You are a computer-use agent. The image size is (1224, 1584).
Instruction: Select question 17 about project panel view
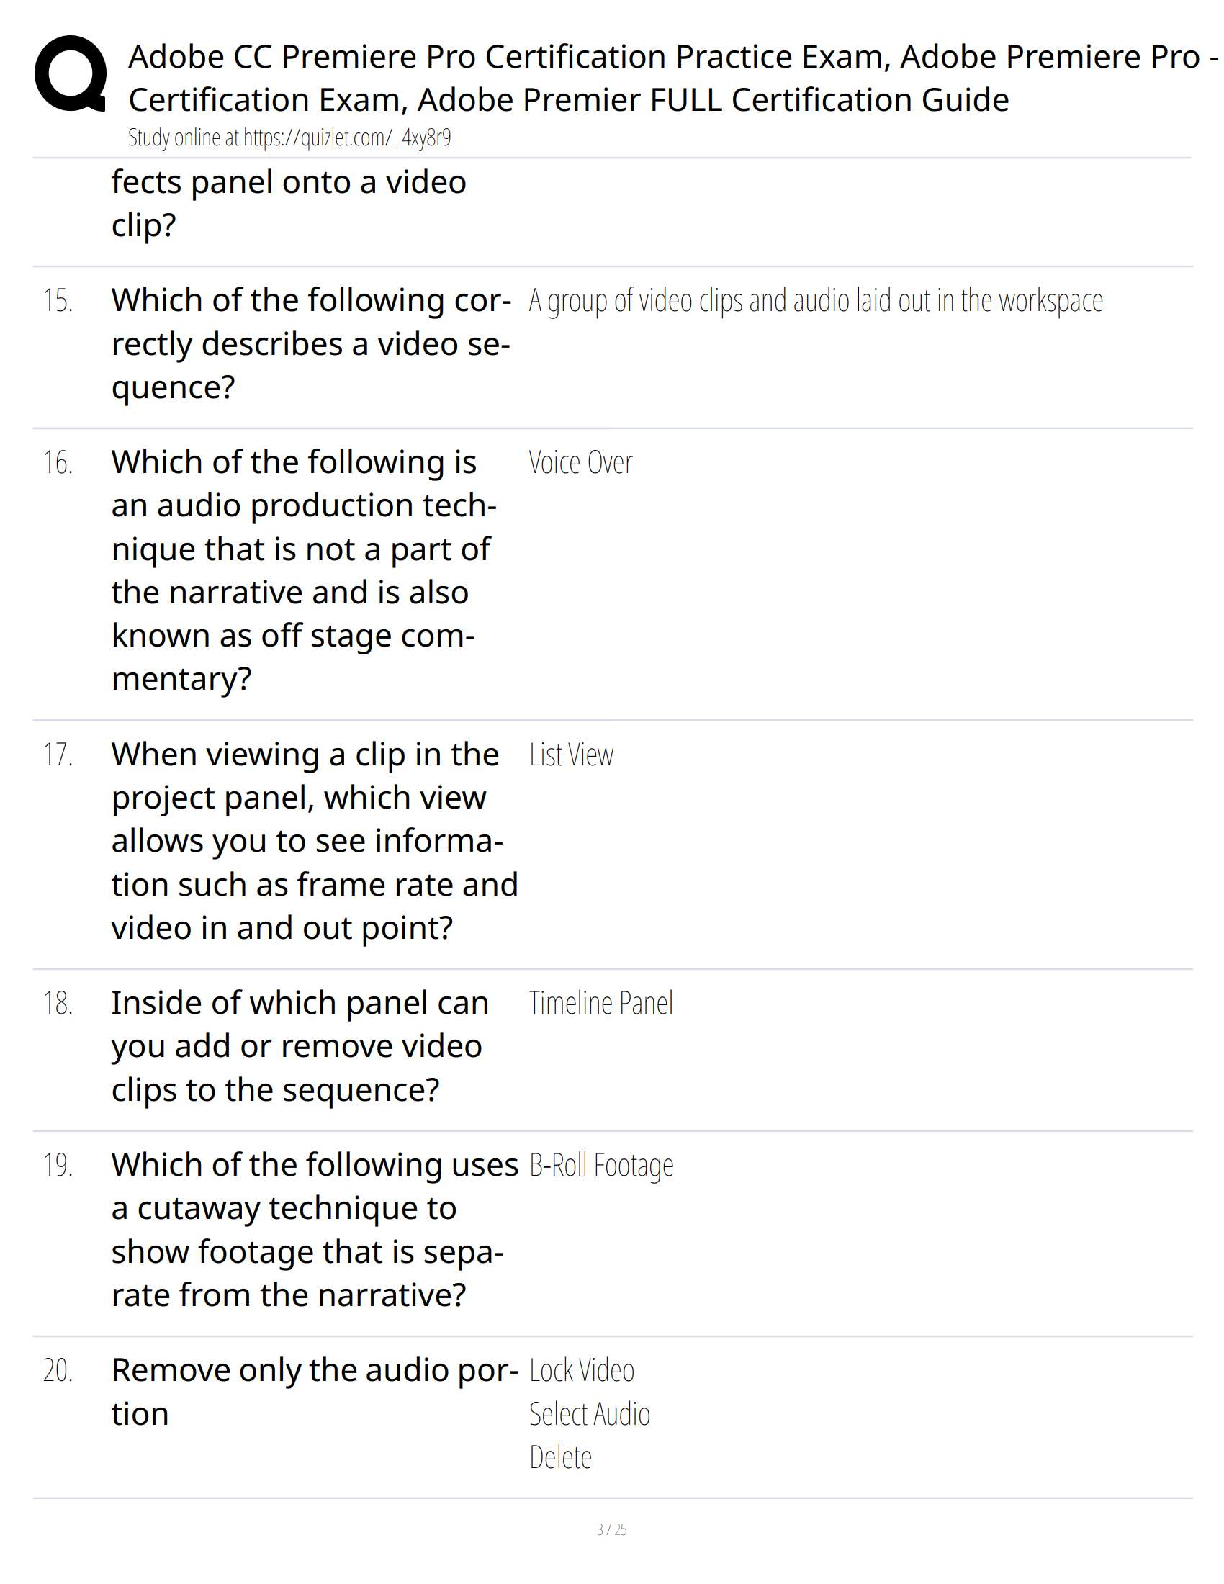click(314, 841)
